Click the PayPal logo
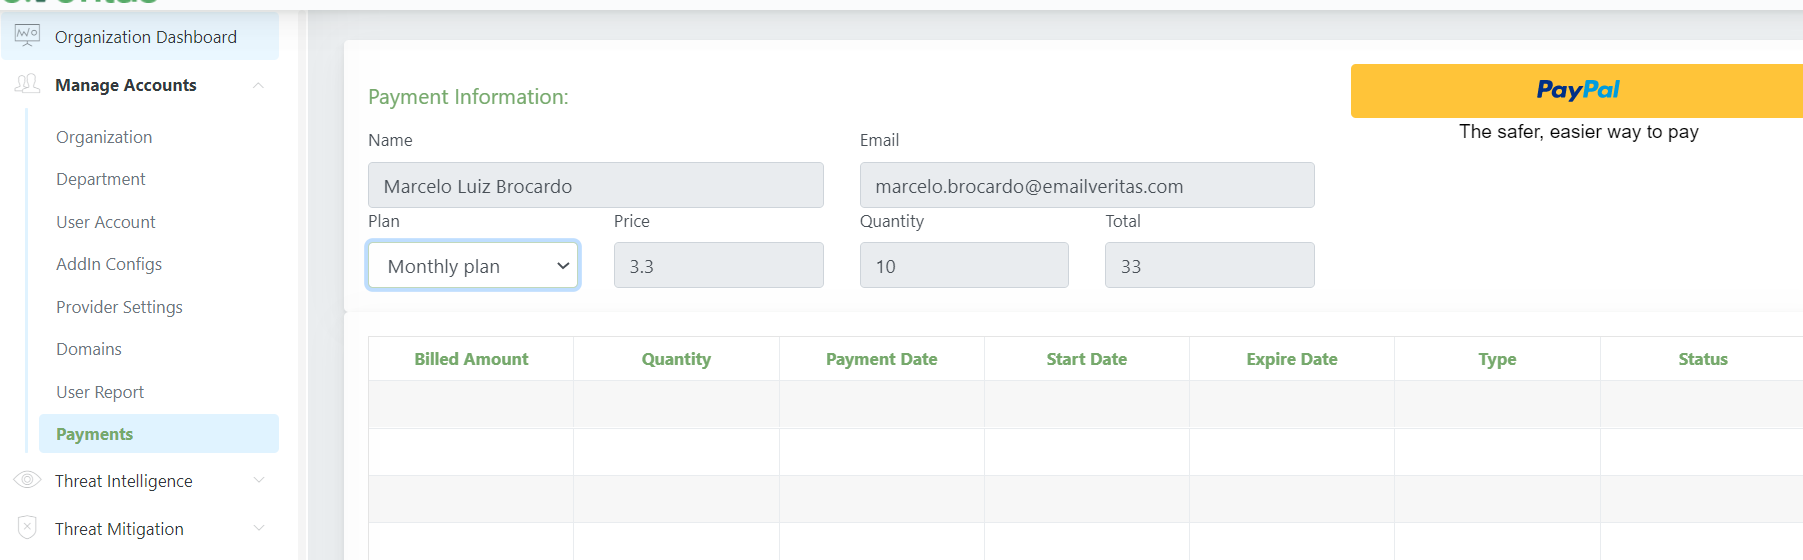This screenshot has height=560, width=1803. pos(1578,90)
